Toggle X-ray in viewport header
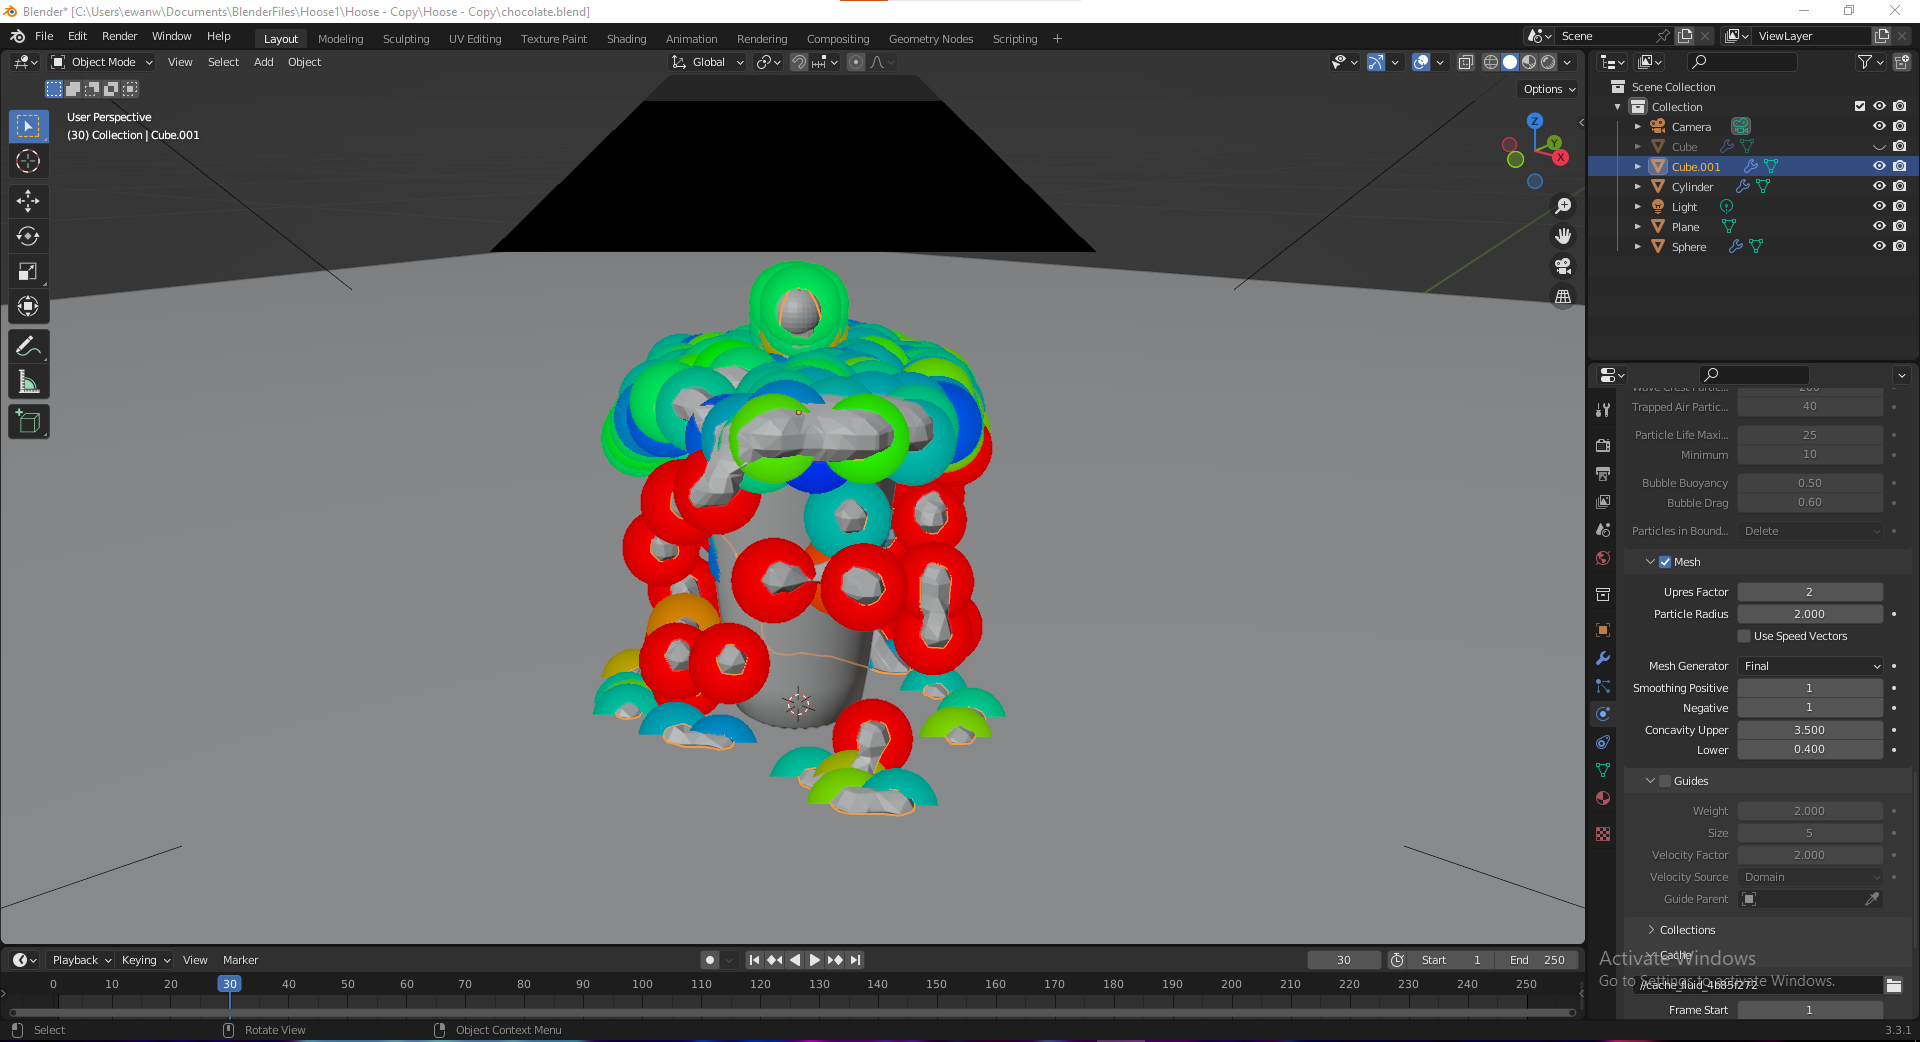 (1465, 62)
